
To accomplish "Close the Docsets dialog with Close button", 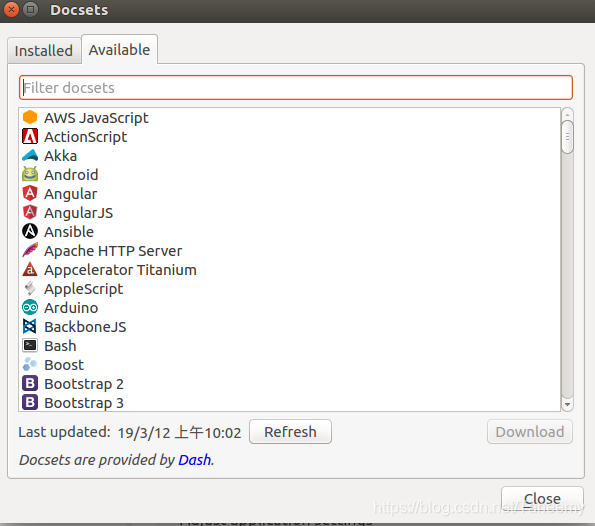I will [542, 498].
